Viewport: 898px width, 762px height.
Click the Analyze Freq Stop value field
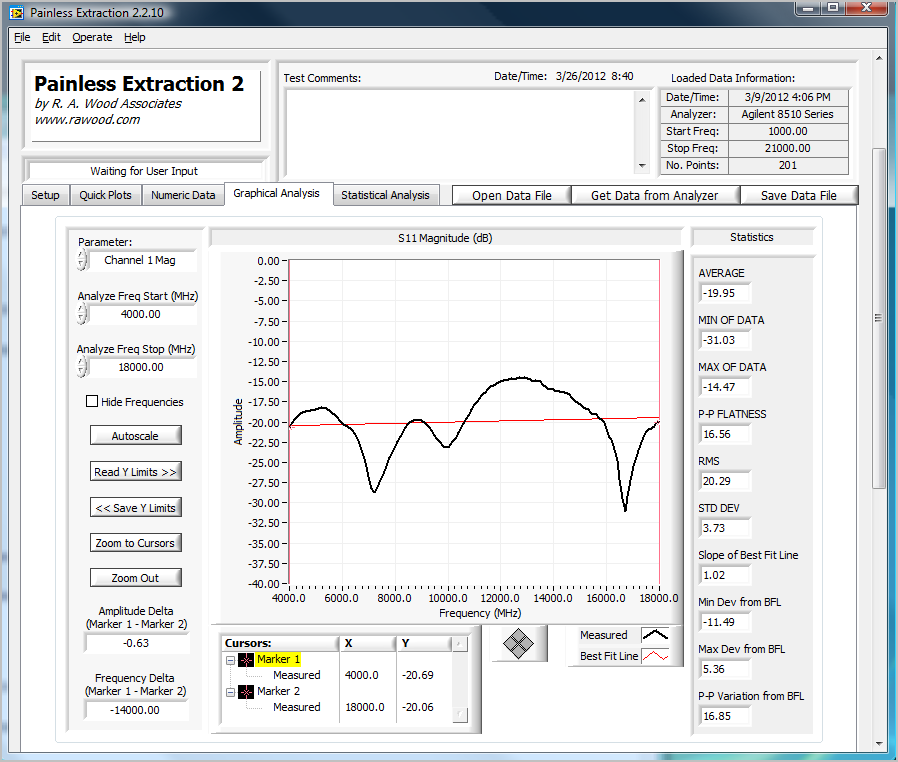point(143,368)
